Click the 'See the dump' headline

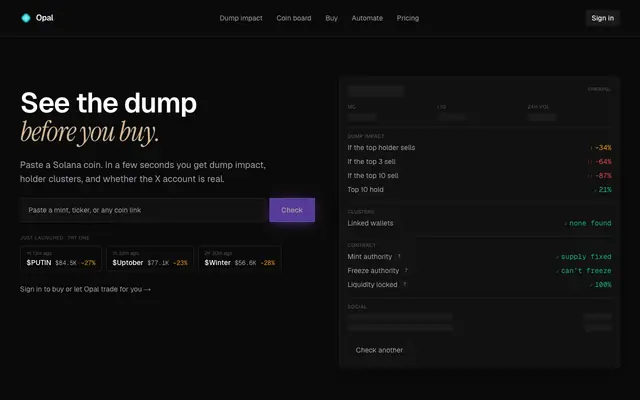click(109, 103)
